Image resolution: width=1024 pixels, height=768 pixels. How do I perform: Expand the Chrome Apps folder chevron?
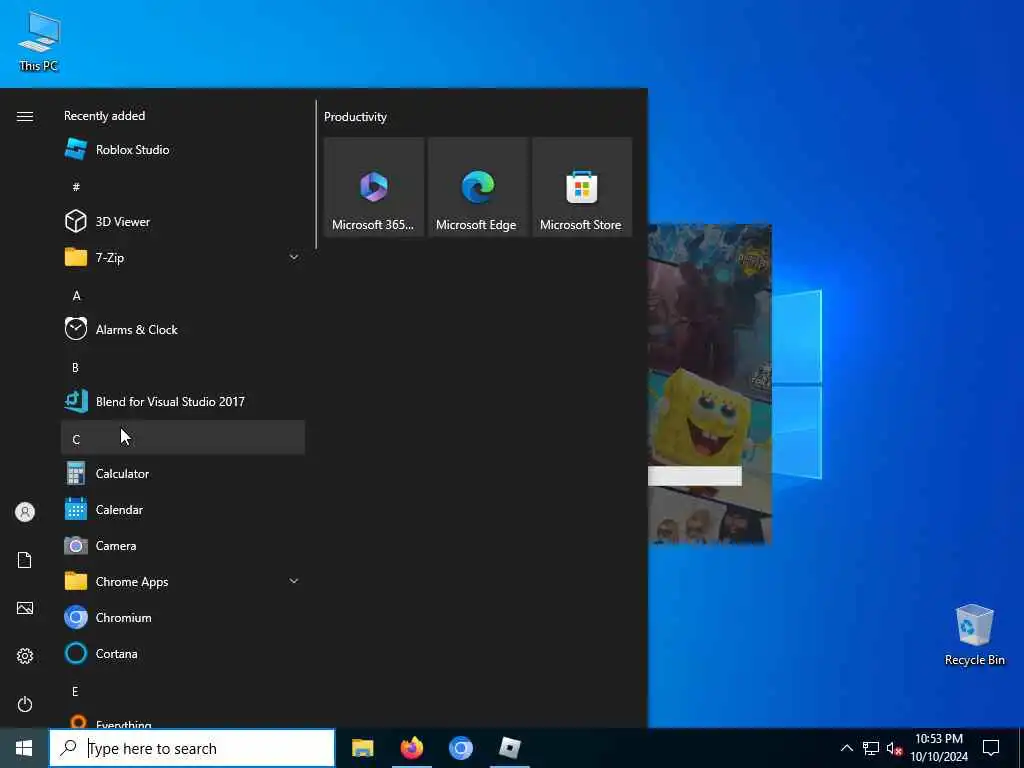click(294, 581)
